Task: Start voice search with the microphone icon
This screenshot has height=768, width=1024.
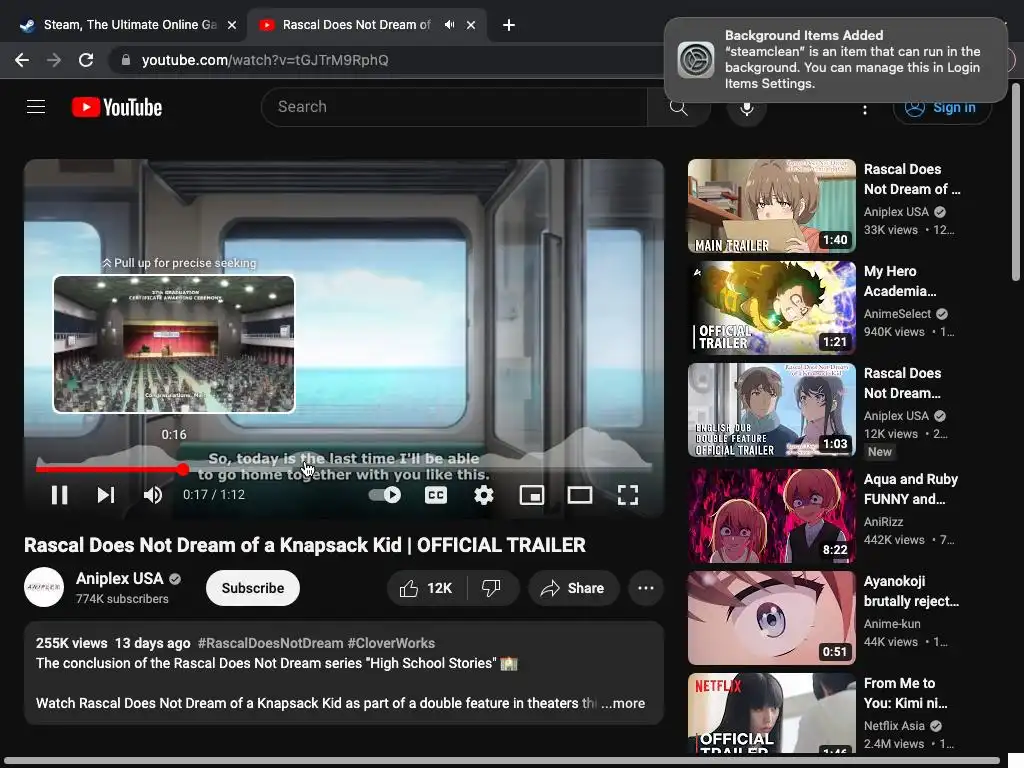Action: [746, 107]
